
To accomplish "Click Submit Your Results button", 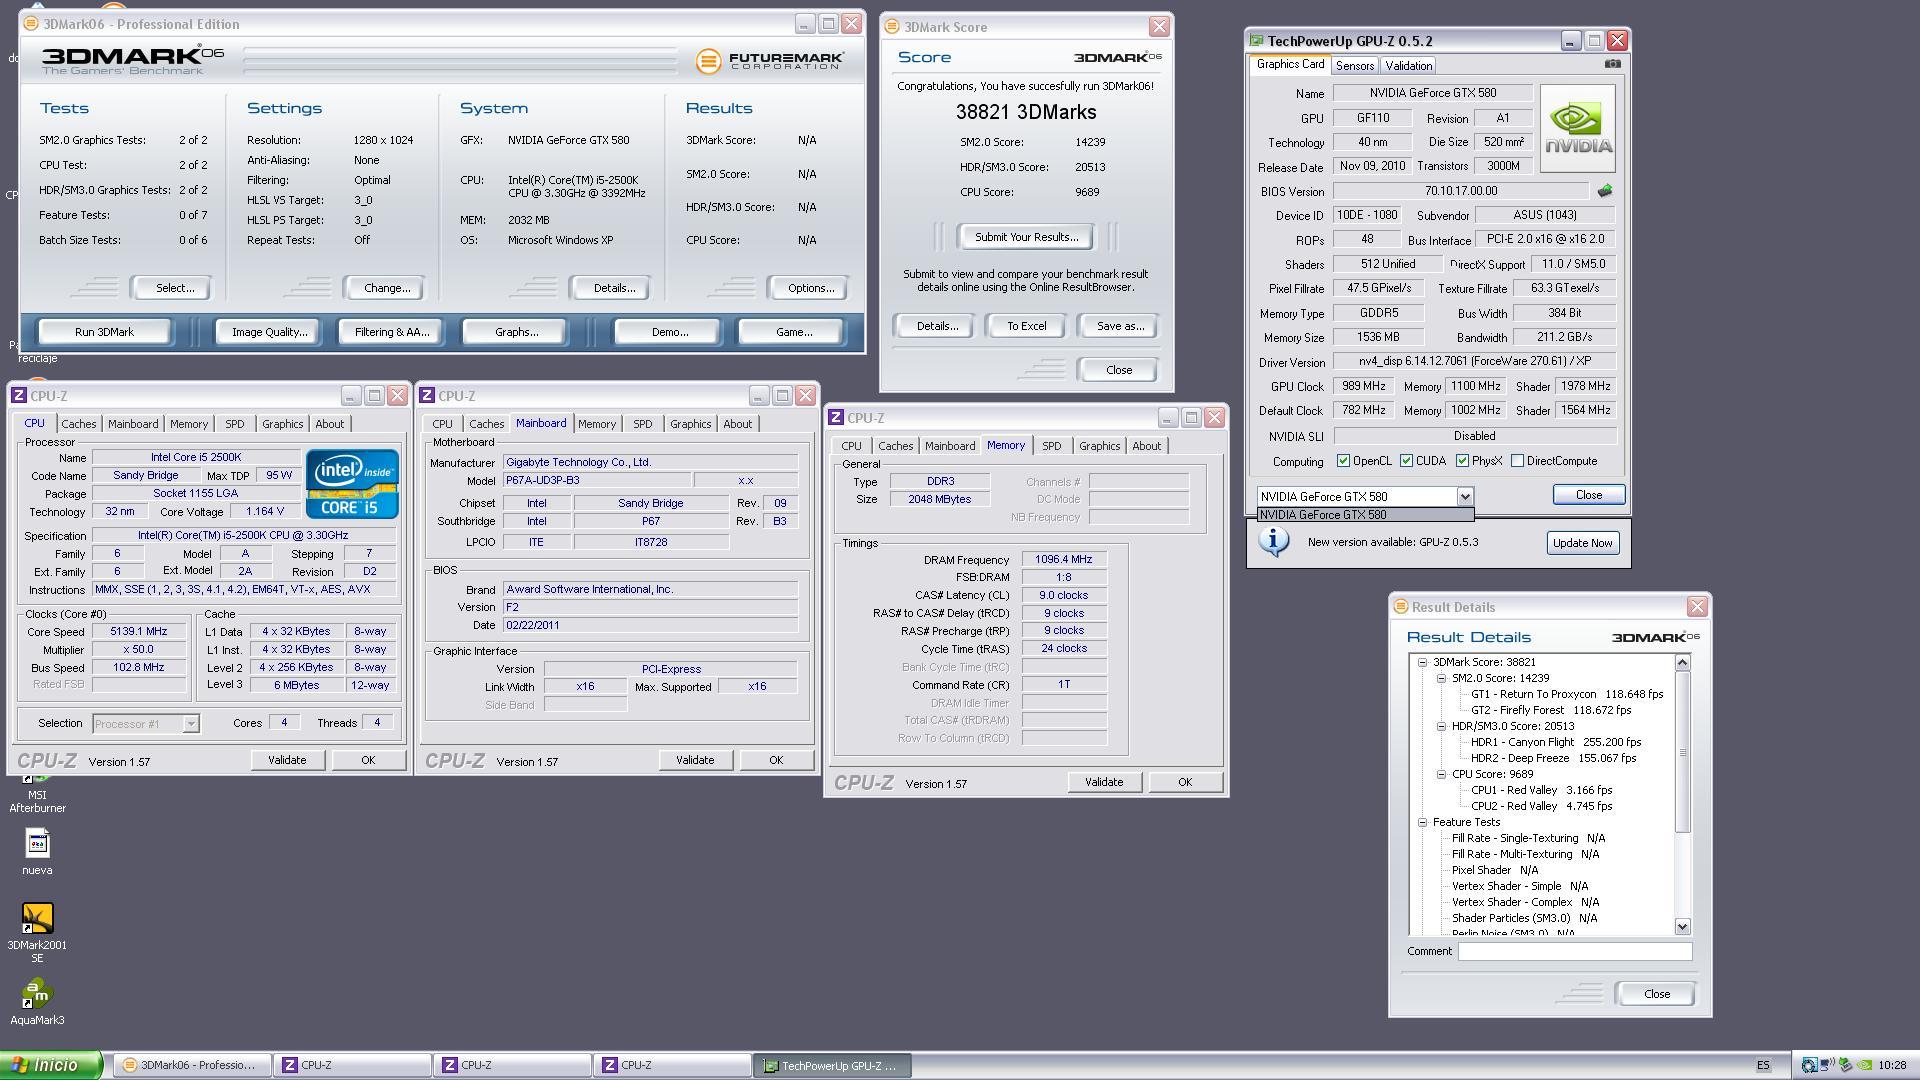I will 1026,237.
